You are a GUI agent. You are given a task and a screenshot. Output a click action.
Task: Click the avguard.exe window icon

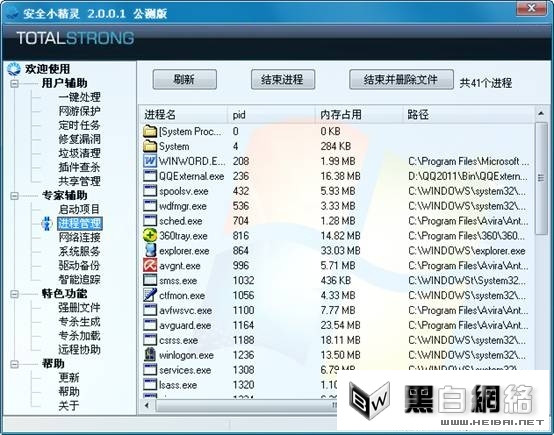[150, 325]
